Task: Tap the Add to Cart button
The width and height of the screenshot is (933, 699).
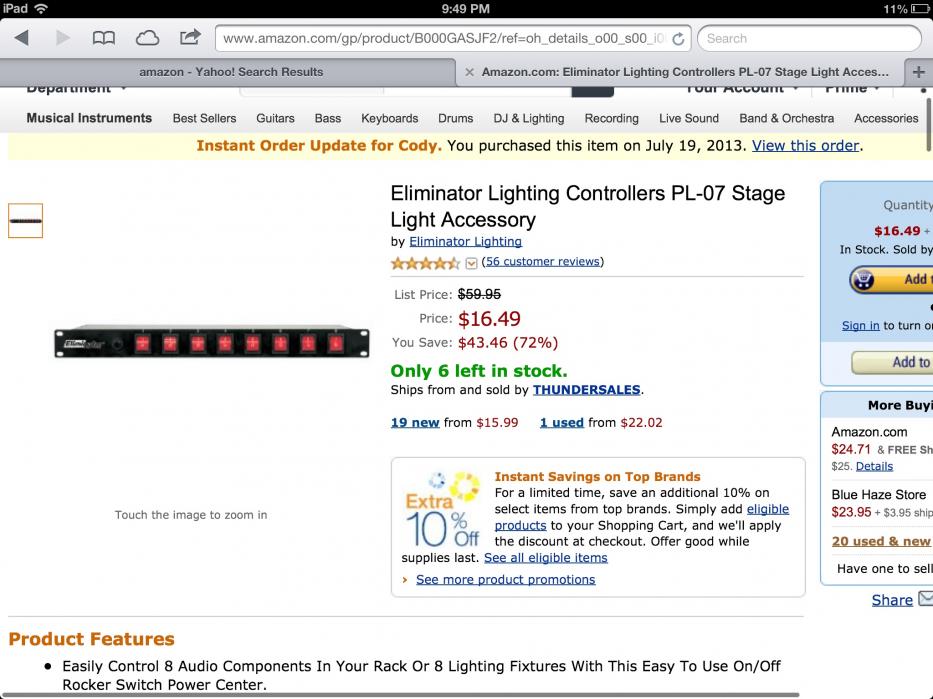Action: tap(891, 280)
